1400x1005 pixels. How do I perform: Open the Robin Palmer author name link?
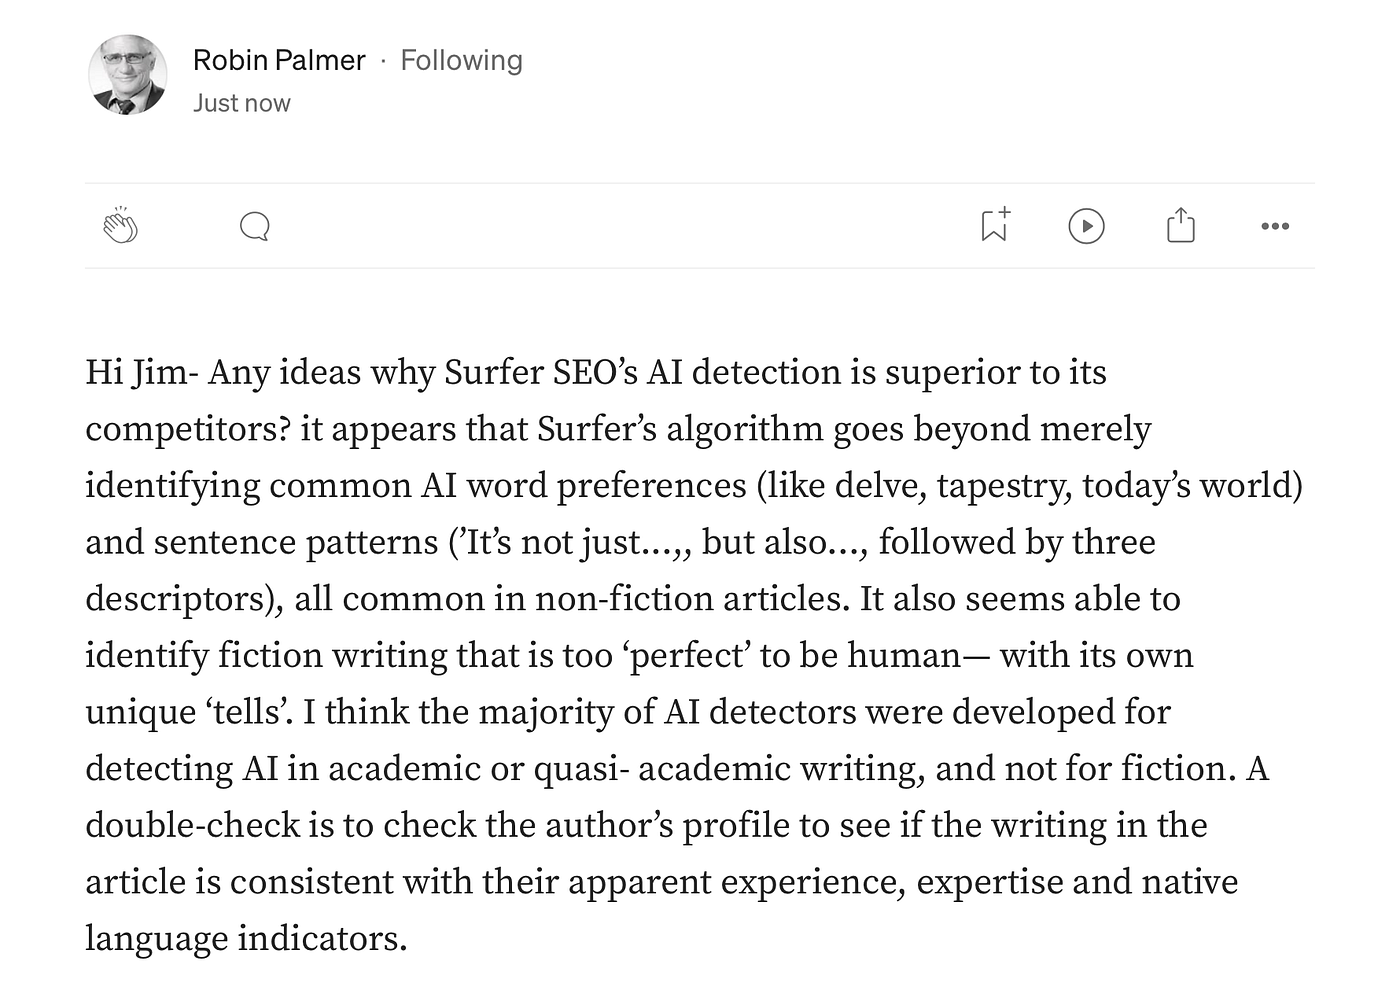click(x=279, y=60)
